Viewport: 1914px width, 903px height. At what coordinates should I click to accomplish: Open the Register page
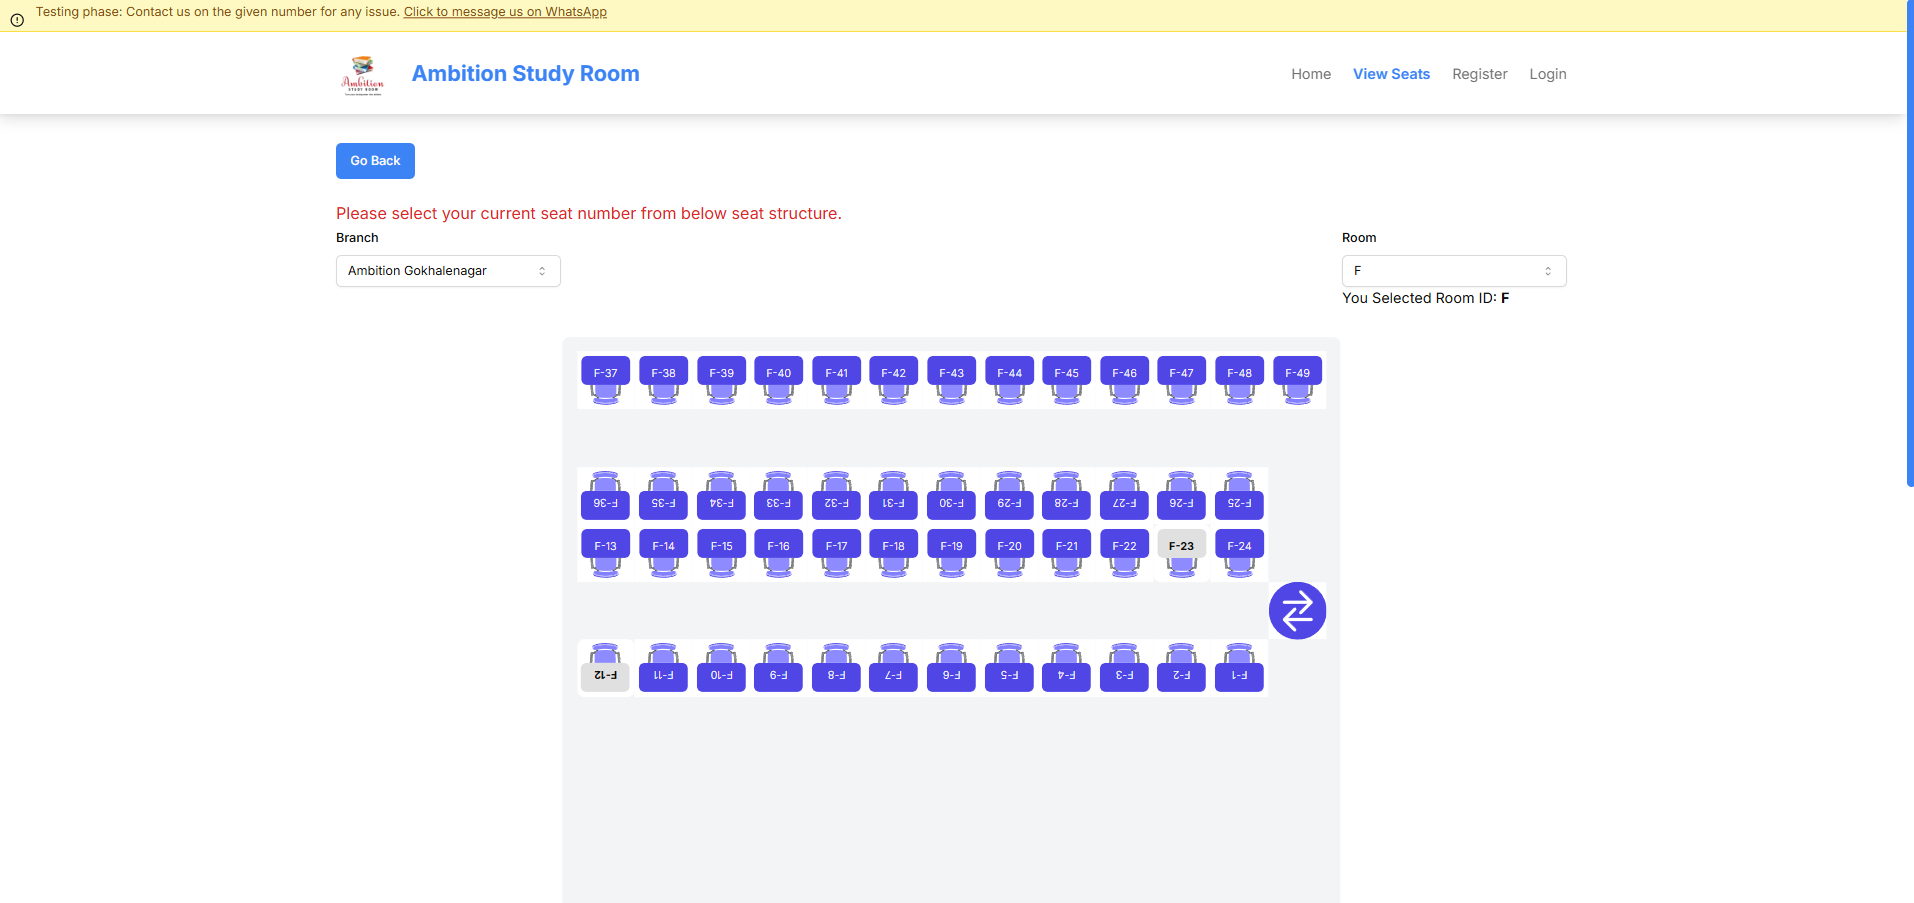(x=1479, y=74)
